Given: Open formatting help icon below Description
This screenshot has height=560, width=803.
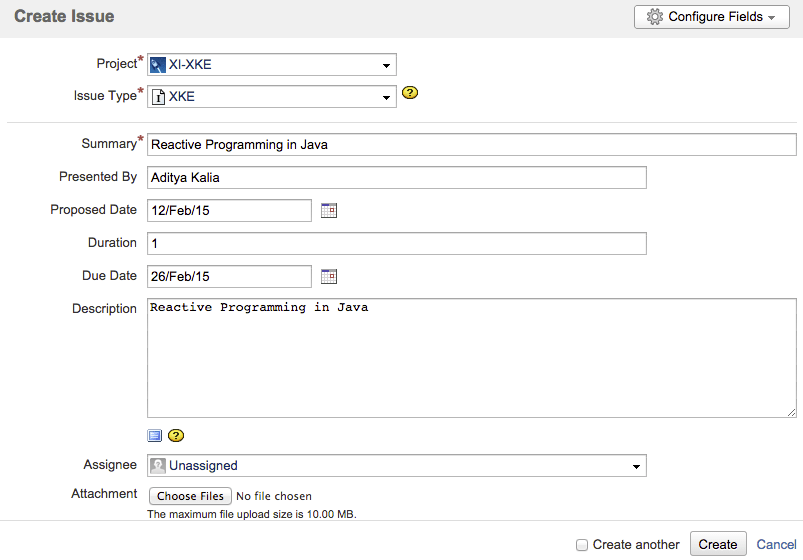Looking at the screenshot, I should [x=176, y=435].
